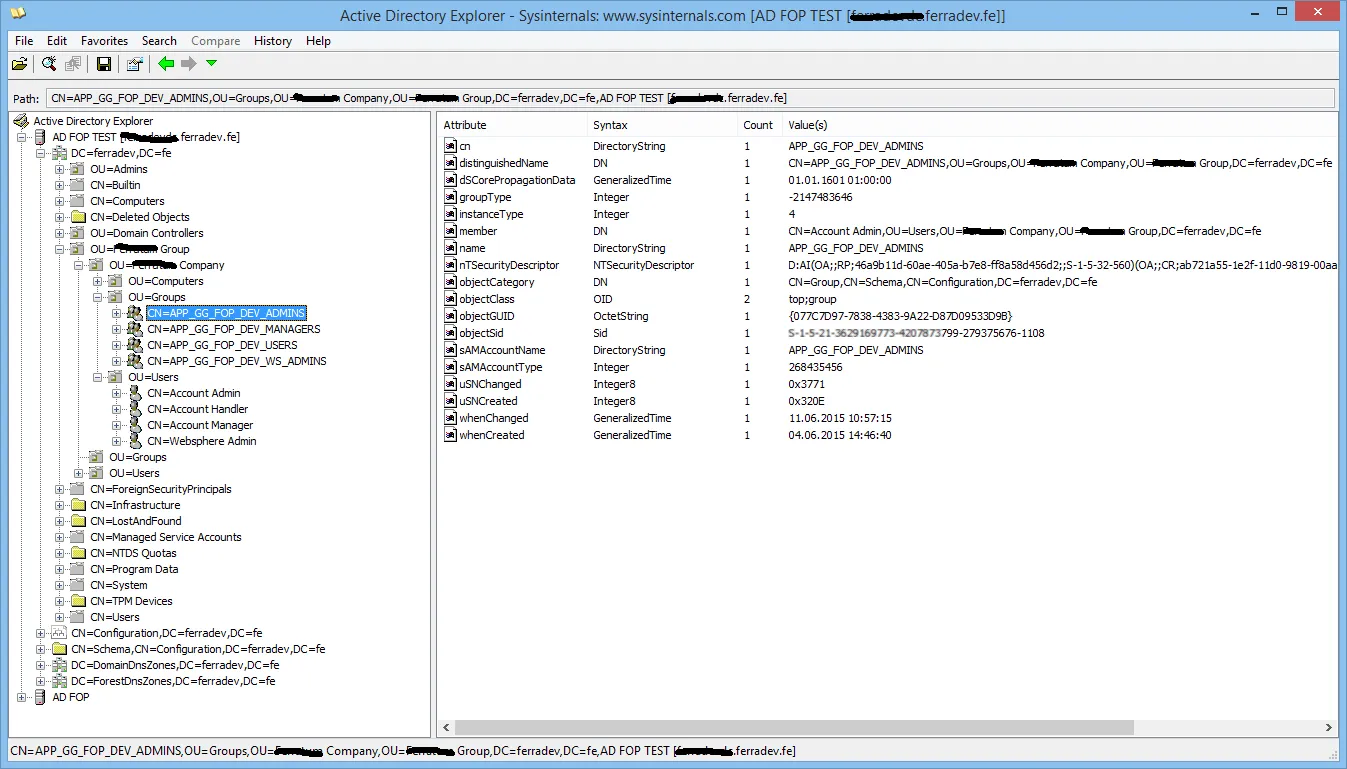Screen dimensions: 1347x769
Task: Click the attribute icon beside groupType
Action: [x=450, y=197]
